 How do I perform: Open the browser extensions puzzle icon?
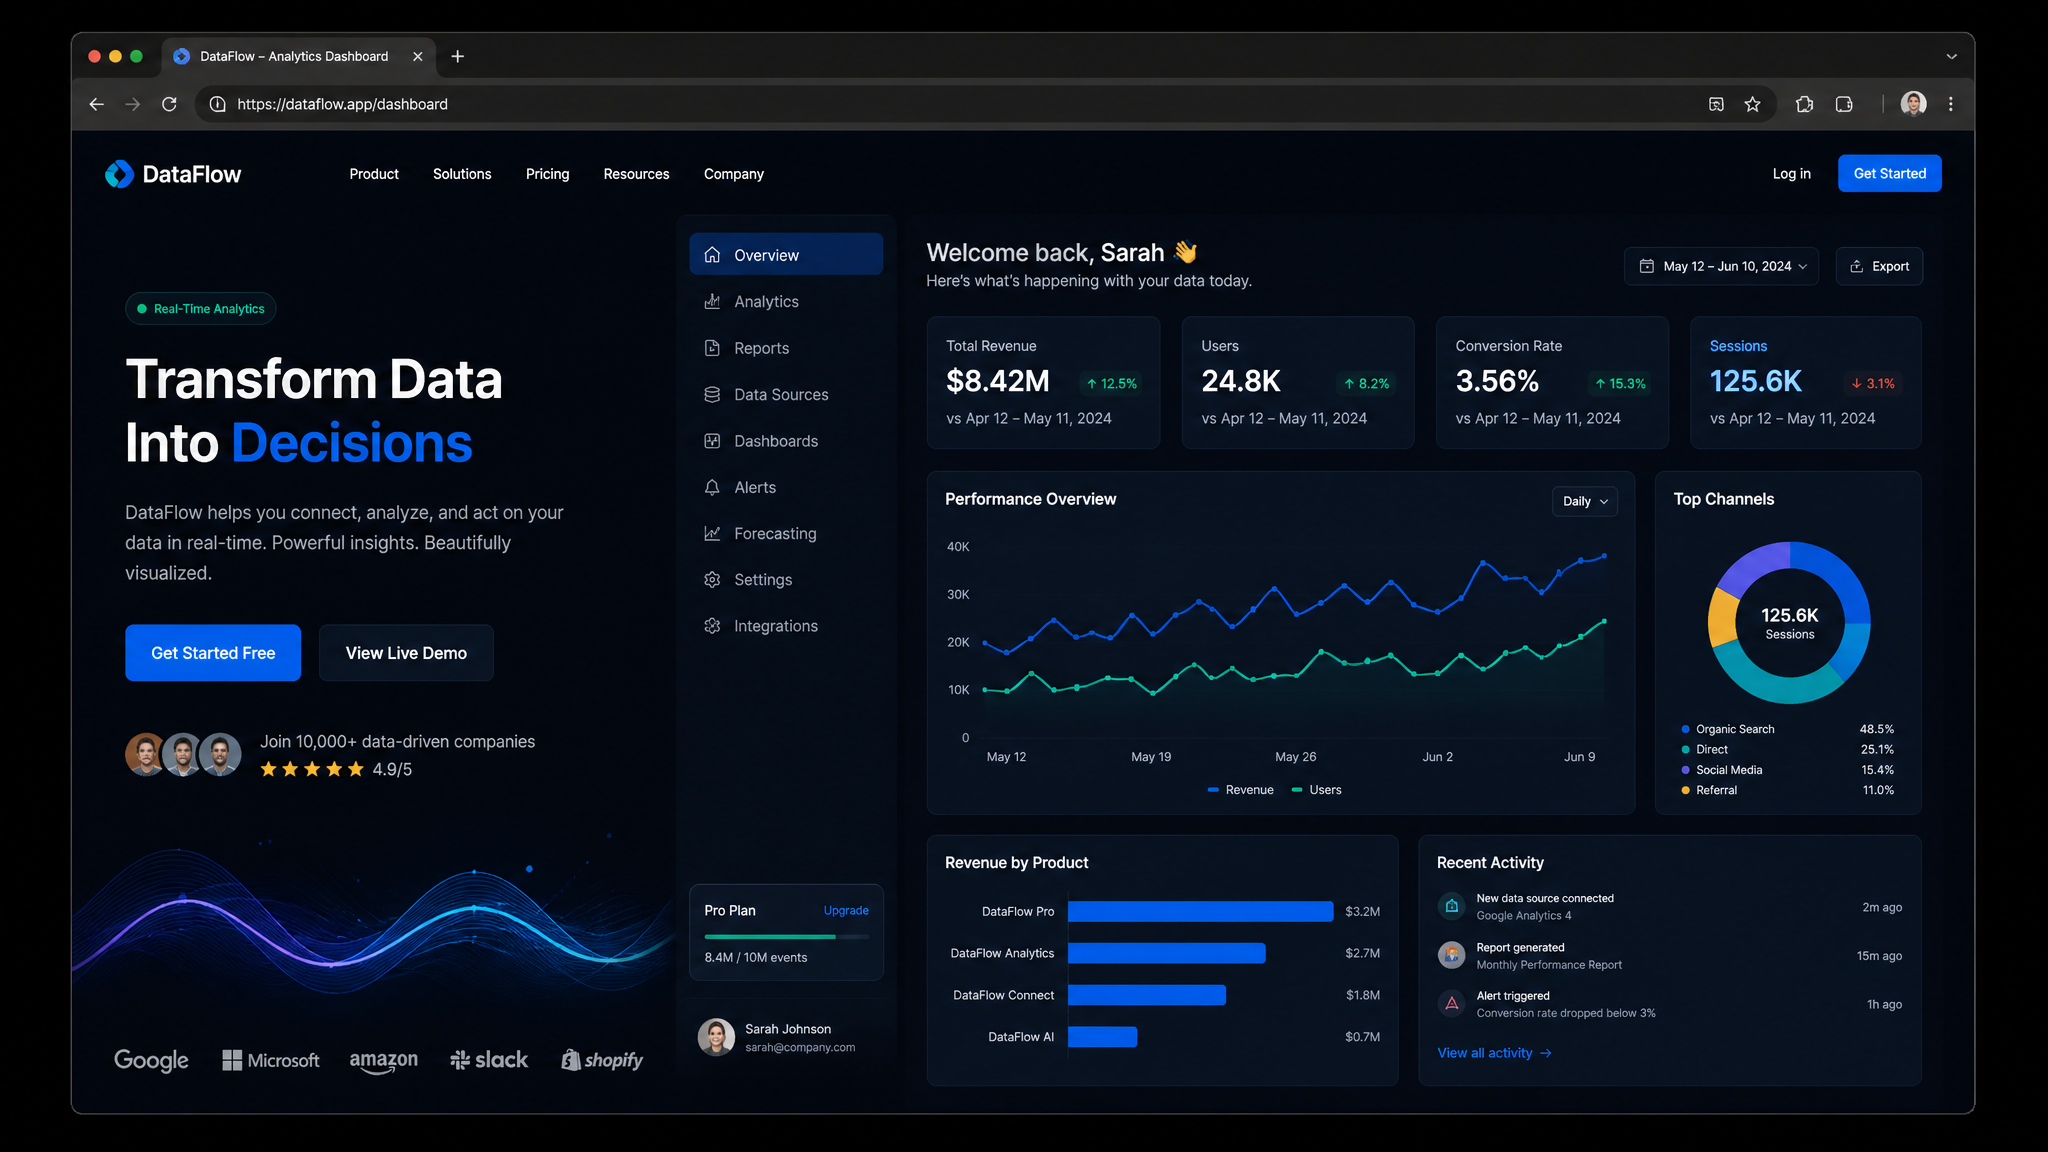coord(1804,104)
